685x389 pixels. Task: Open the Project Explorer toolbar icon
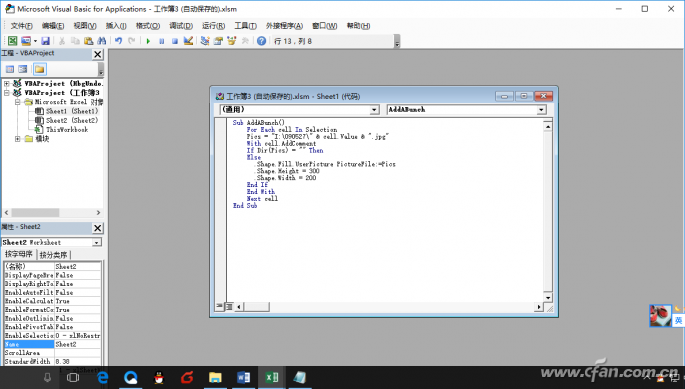(x=205, y=41)
